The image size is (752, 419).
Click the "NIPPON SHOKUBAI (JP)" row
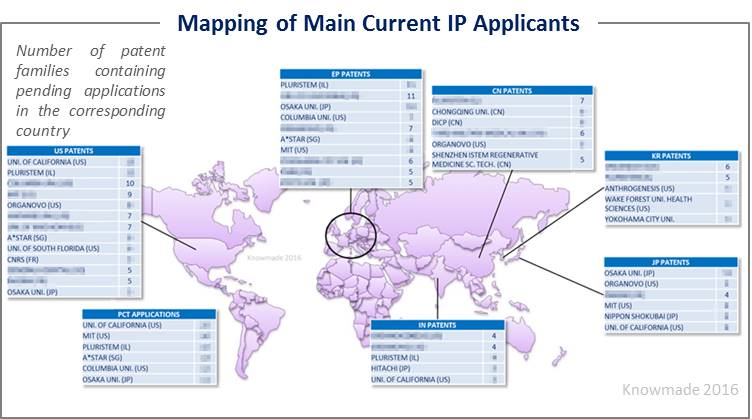pyautogui.click(x=670, y=316)
